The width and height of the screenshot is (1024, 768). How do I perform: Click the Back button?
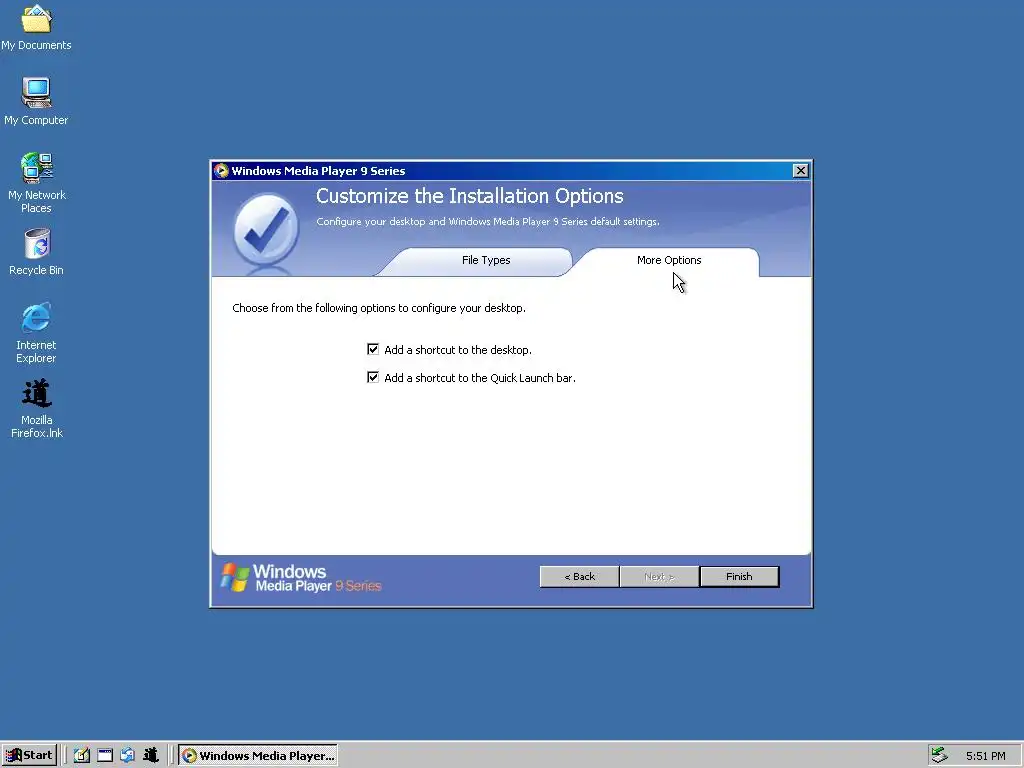(579, 577)
